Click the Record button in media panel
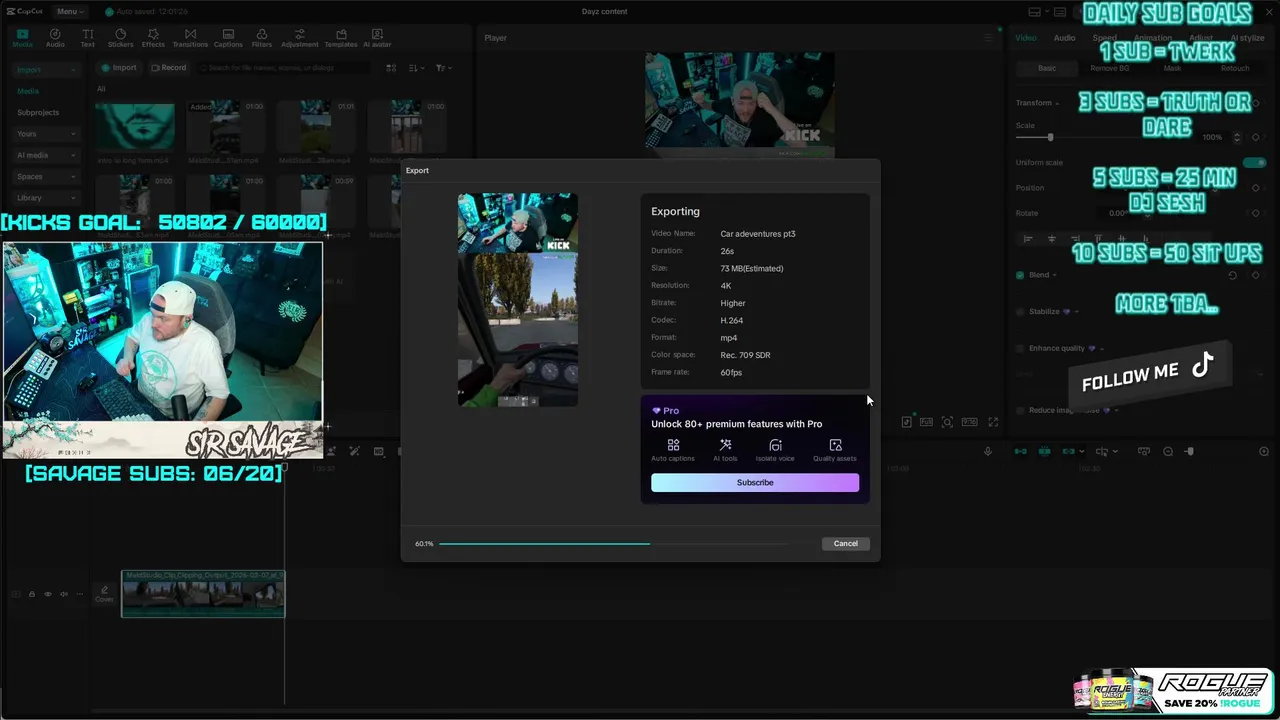The width and height of the screenshot is (1280, 720). 168,68
